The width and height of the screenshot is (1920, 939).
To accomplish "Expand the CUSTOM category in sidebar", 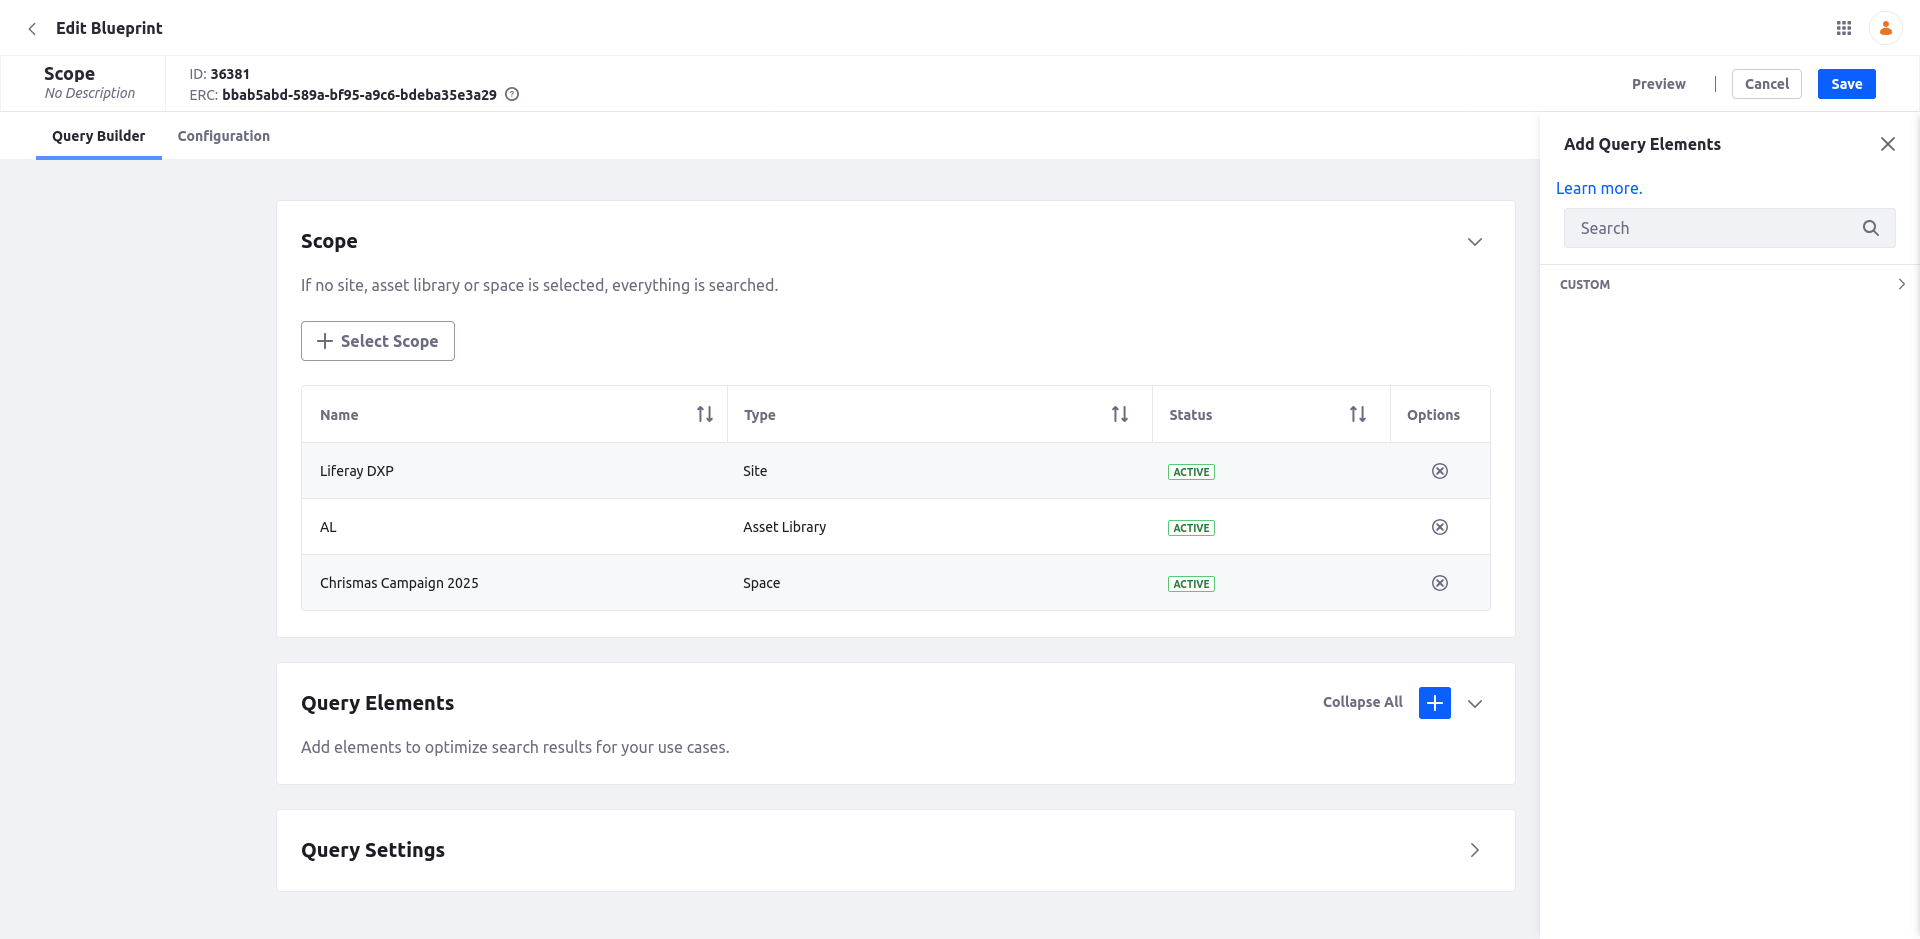I will tap(1900, 285).
